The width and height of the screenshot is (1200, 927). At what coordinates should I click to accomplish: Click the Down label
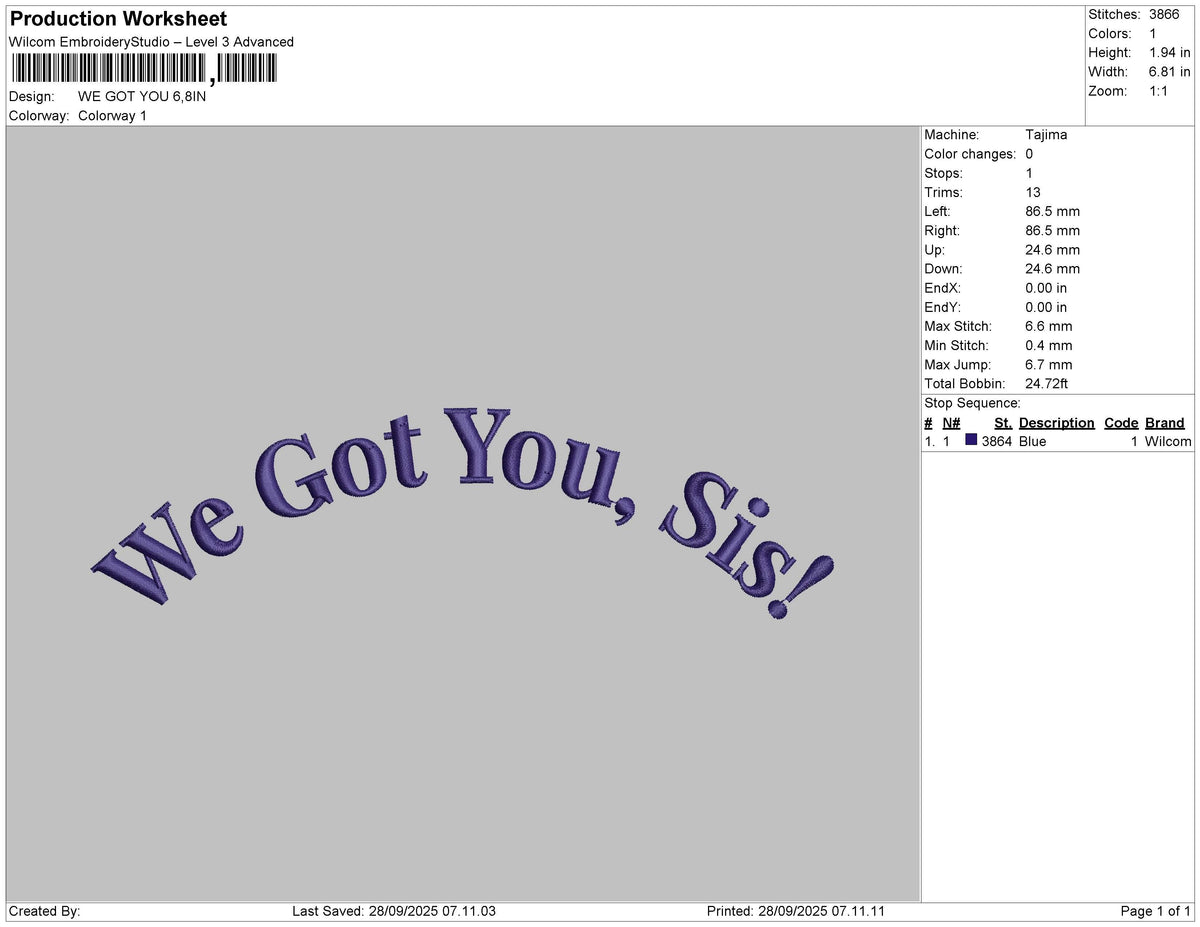(943, 269)
